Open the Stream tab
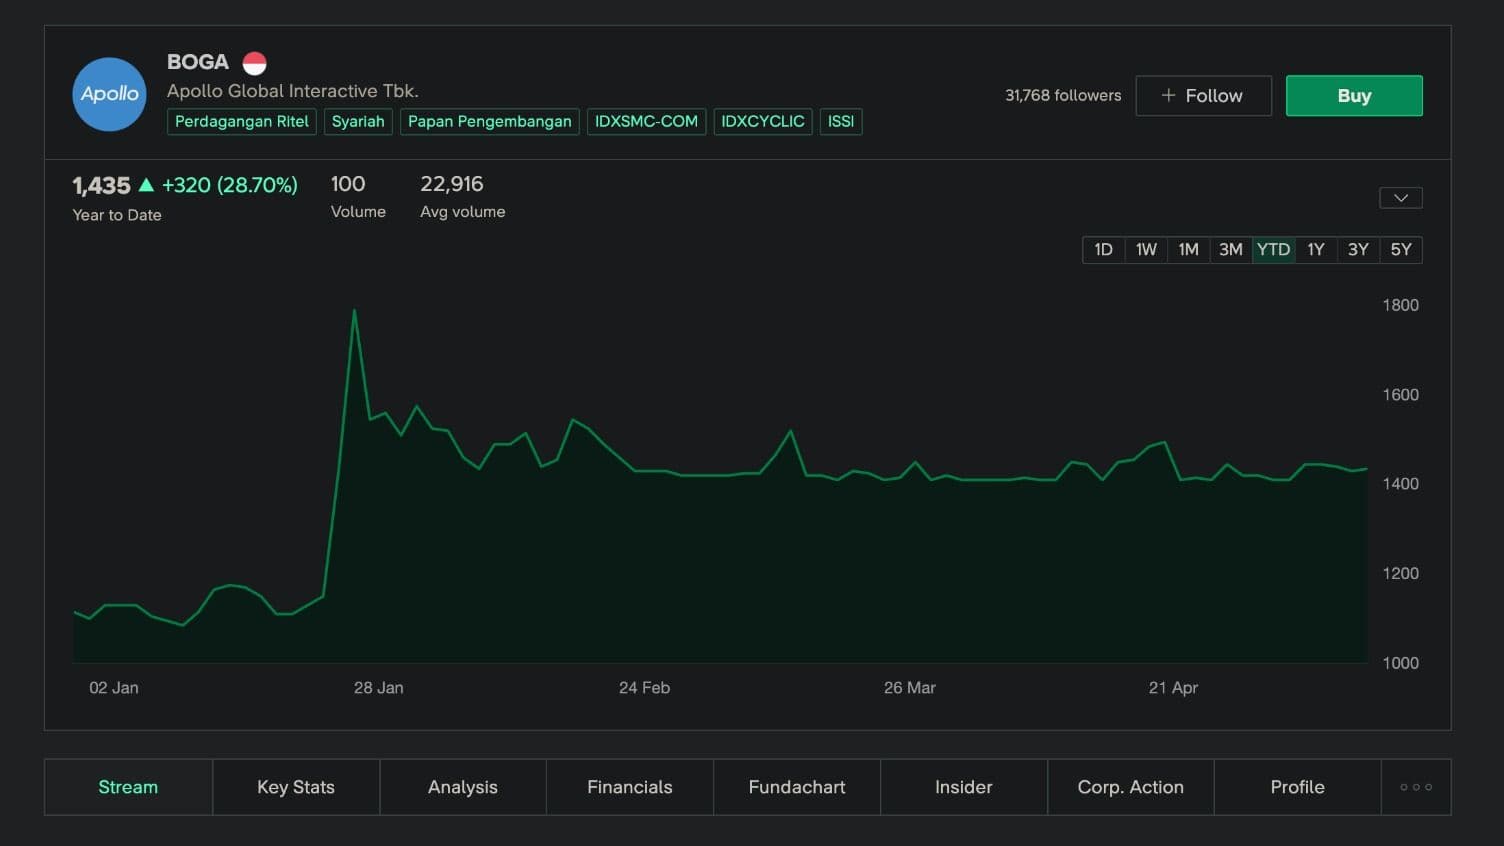1504x846 pixels. [128, 787]
